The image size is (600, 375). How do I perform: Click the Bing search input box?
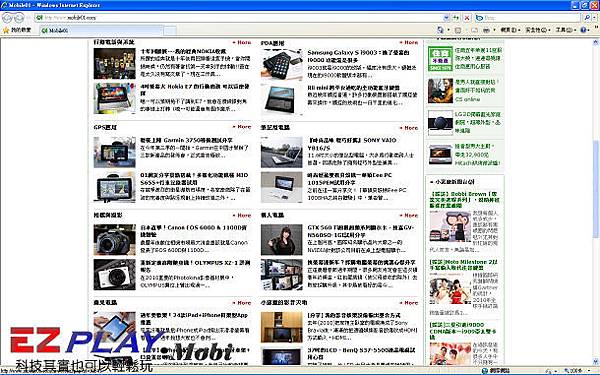(532, 18)
